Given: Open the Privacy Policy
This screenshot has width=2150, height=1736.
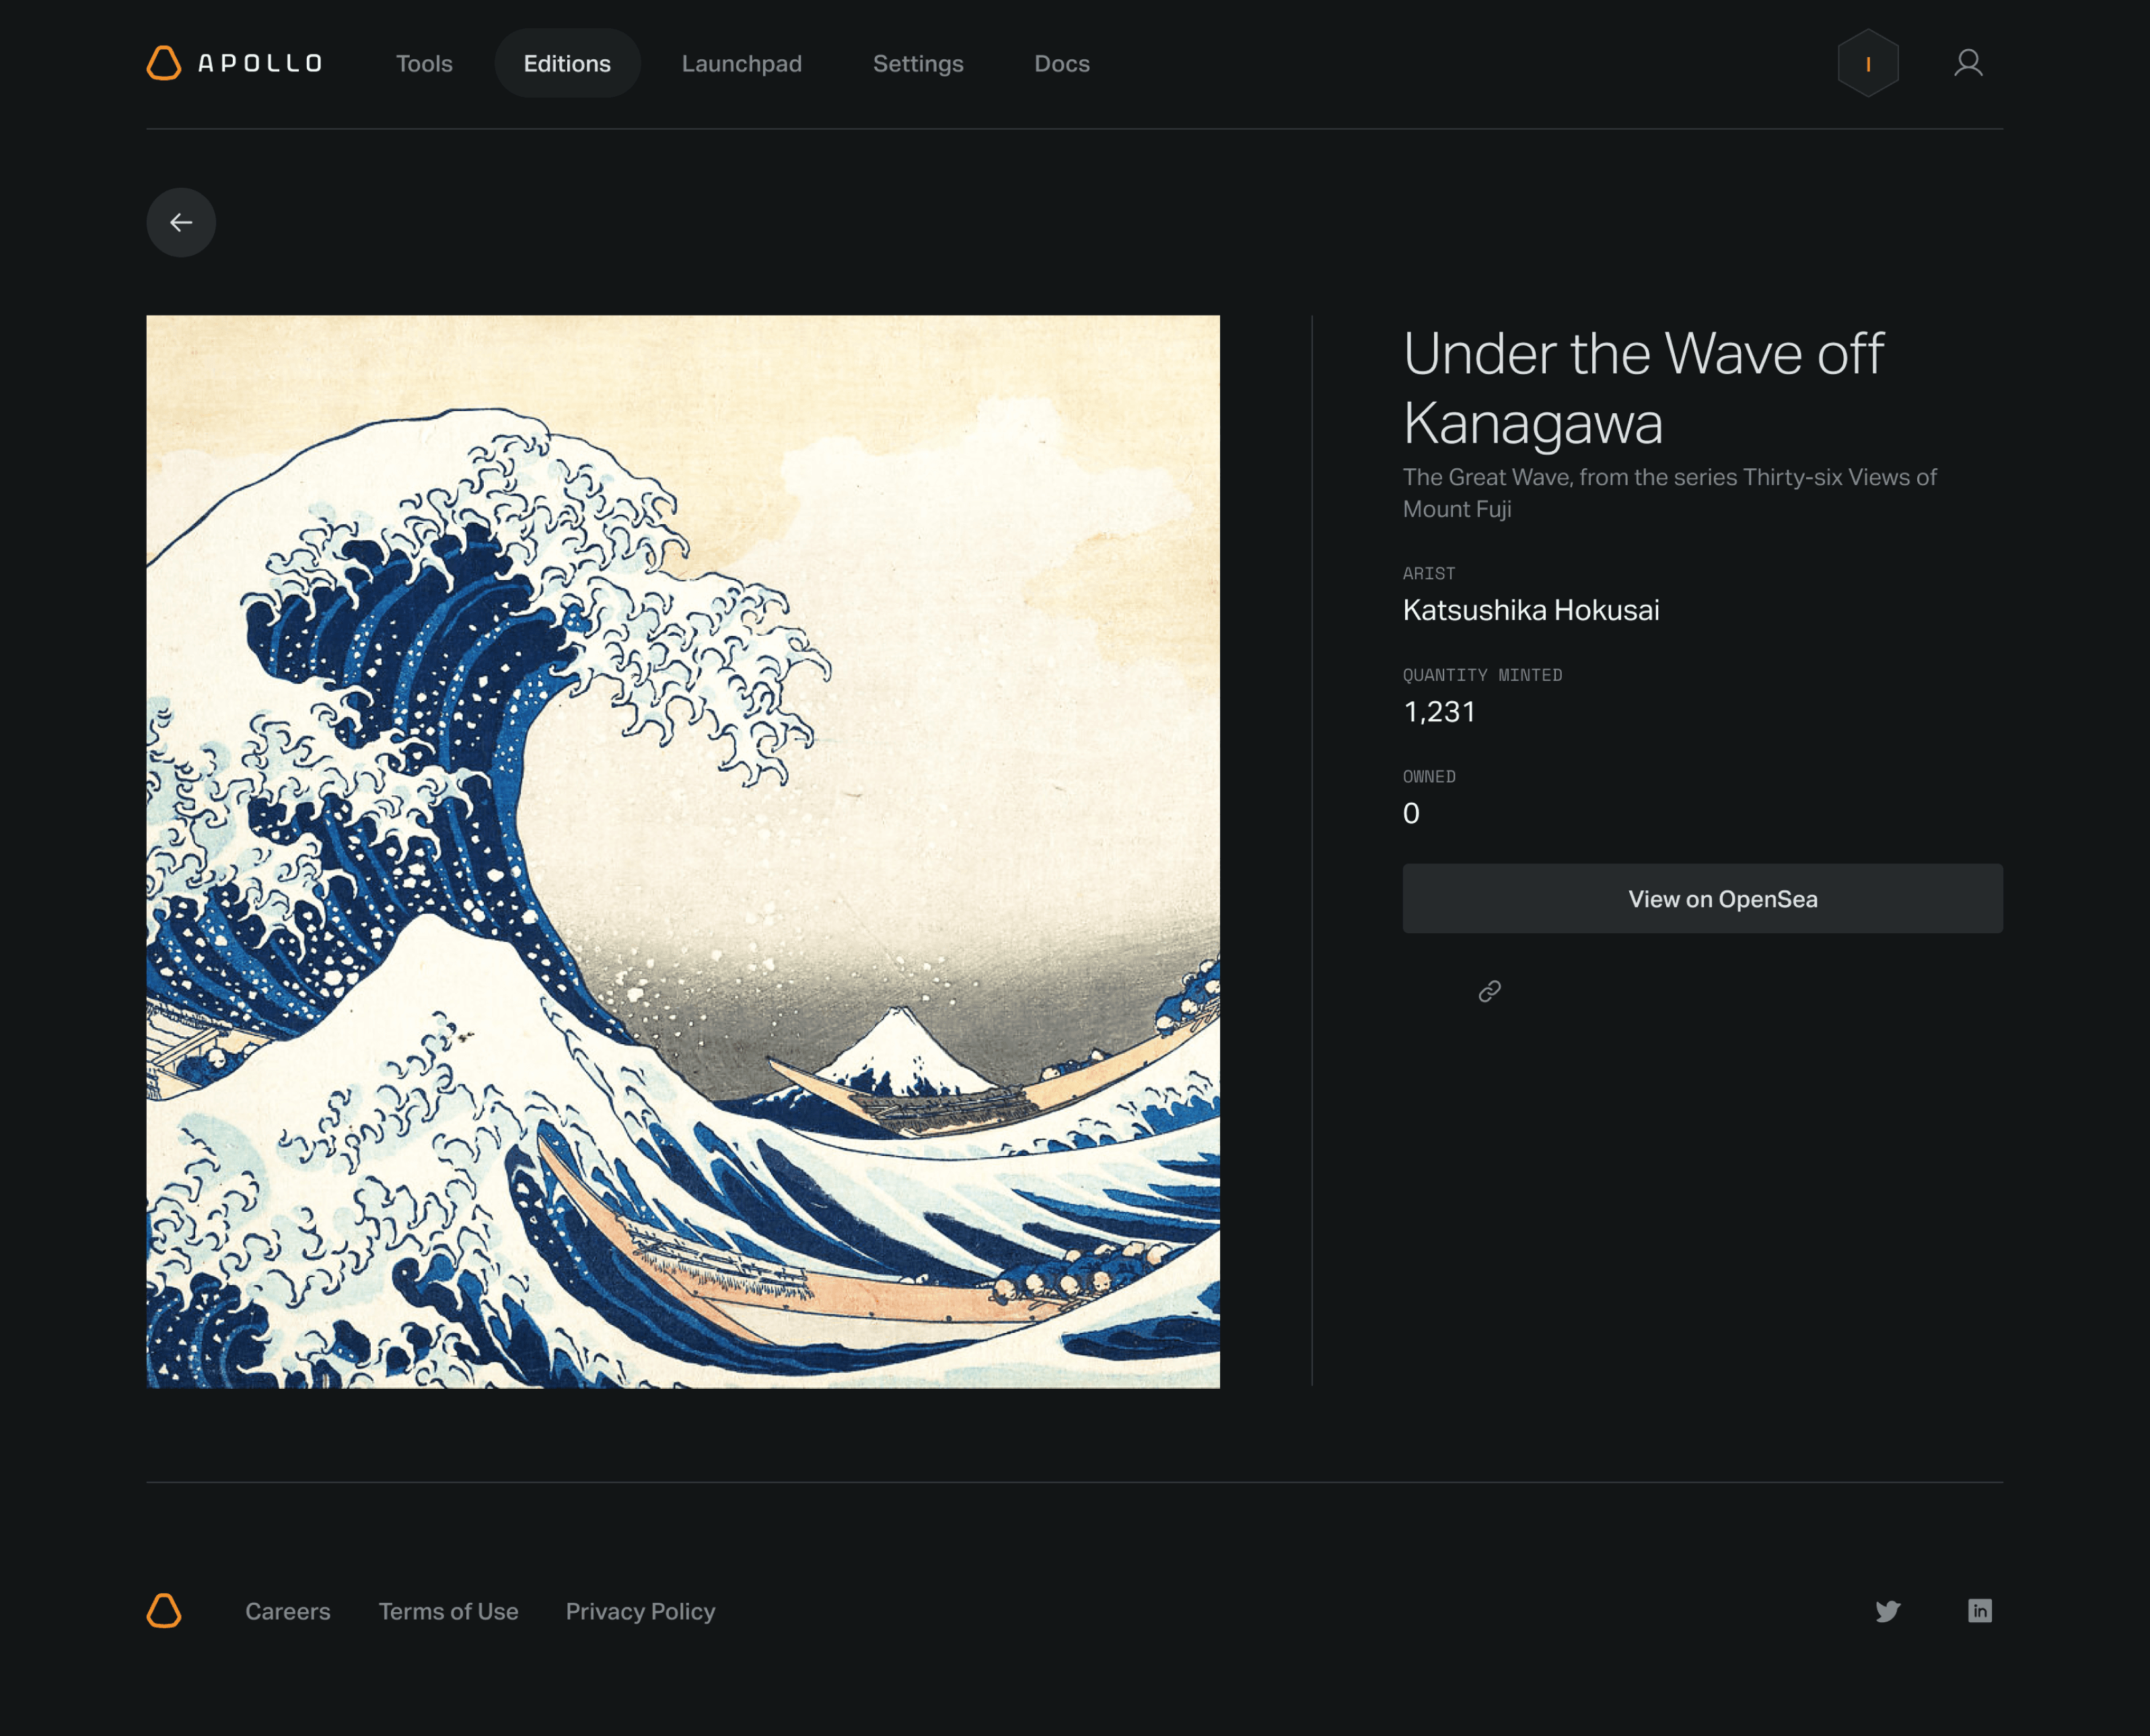Looking at the screenshot, I should (x=640, y=1611).
